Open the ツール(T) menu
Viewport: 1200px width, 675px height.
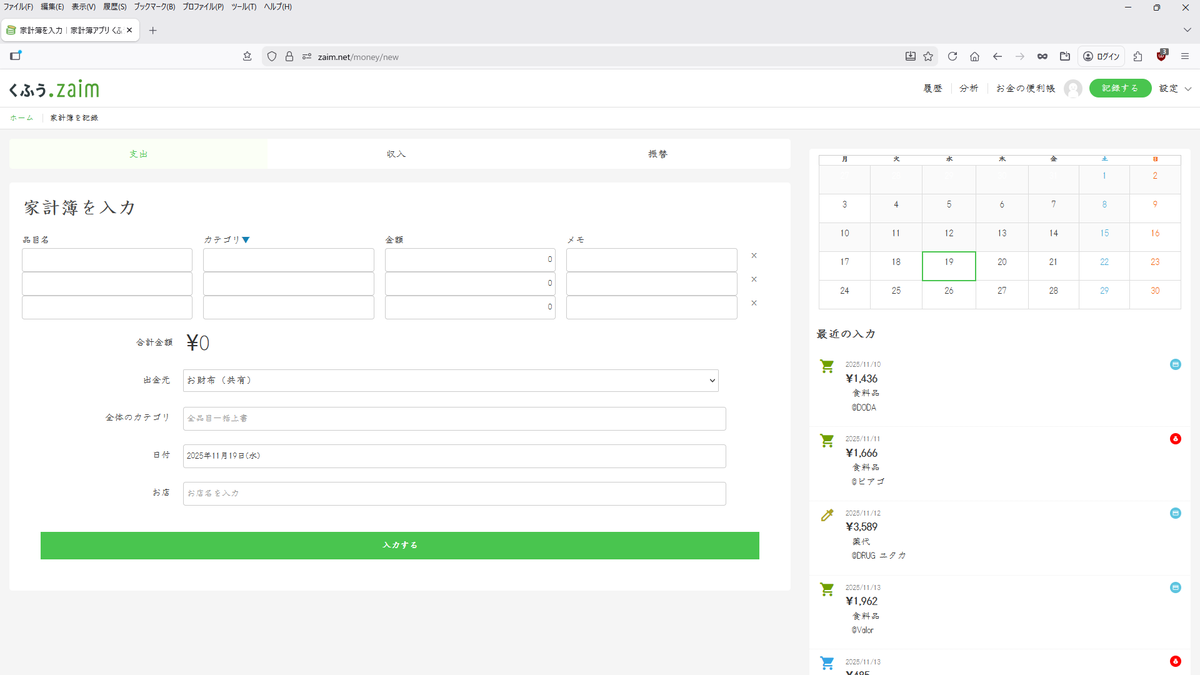click(x=244, y=7)
